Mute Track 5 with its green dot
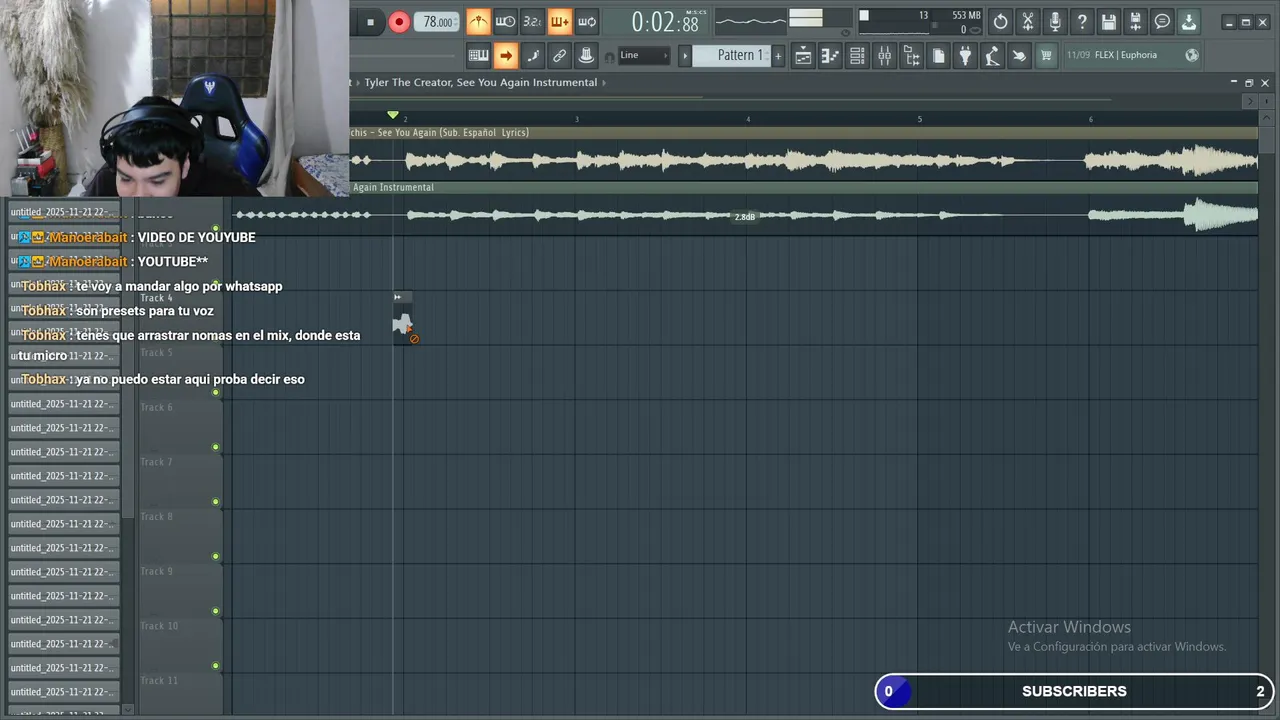Screen dimensions: 1280x720 (215, 392)
